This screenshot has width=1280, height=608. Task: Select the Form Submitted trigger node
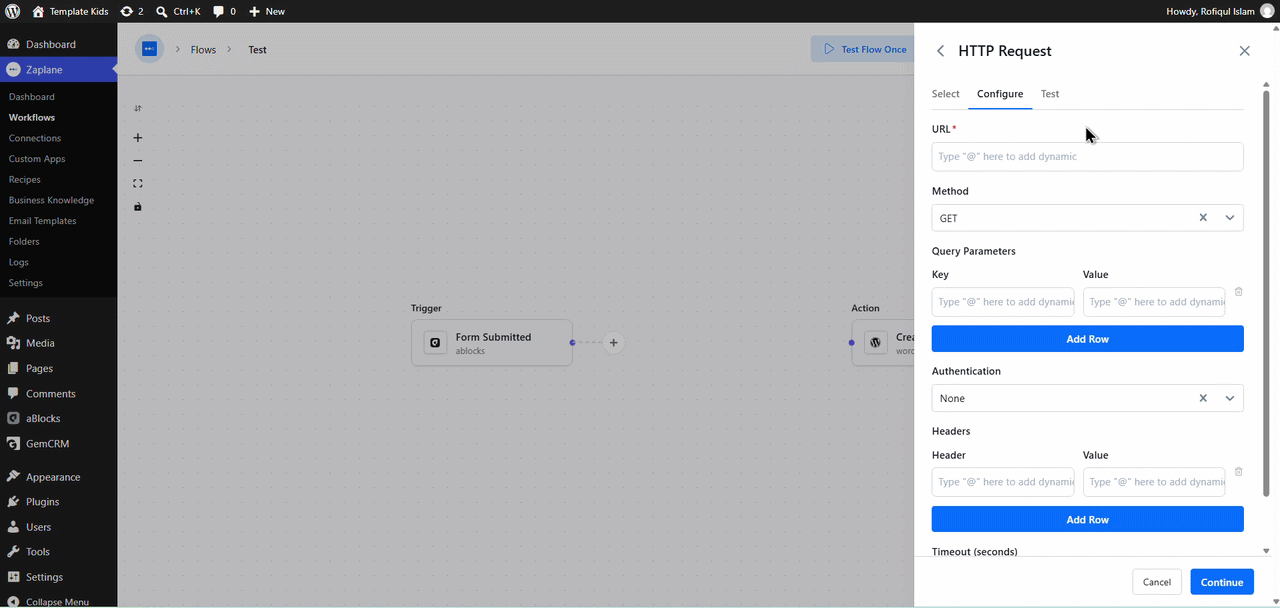pyautogui.click(x=492, y=343)
